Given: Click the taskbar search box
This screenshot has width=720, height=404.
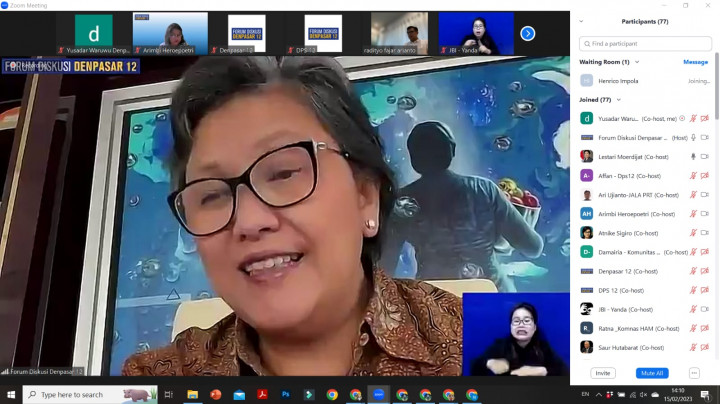Looking at the screenshot, I should pyautogui.click(x=90, y=395).
